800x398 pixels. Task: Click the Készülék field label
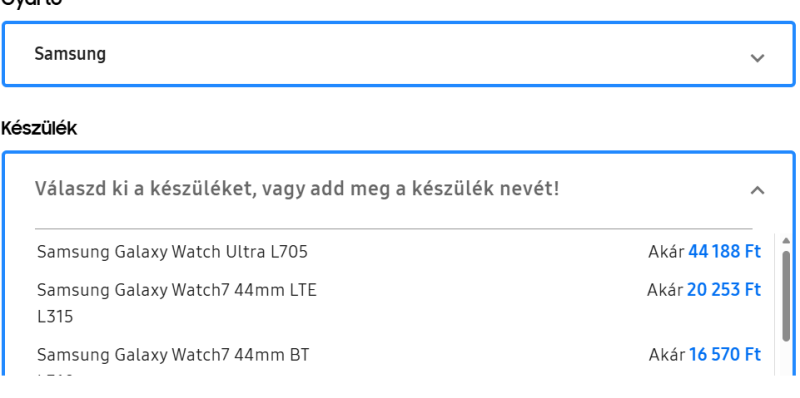39,128
